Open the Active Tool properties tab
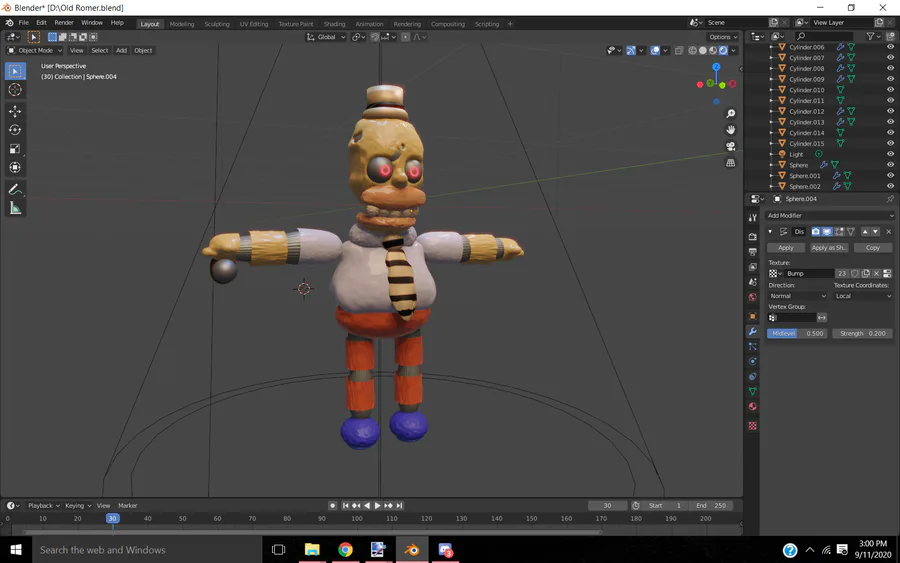 752,218
